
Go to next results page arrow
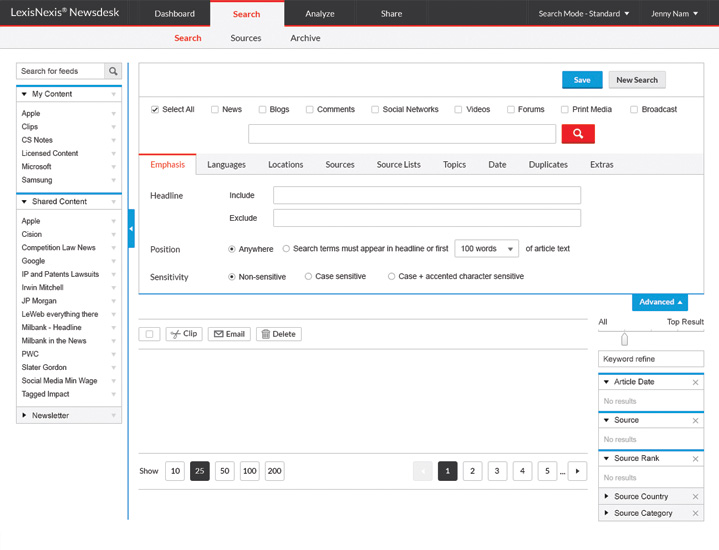[577, 471]
